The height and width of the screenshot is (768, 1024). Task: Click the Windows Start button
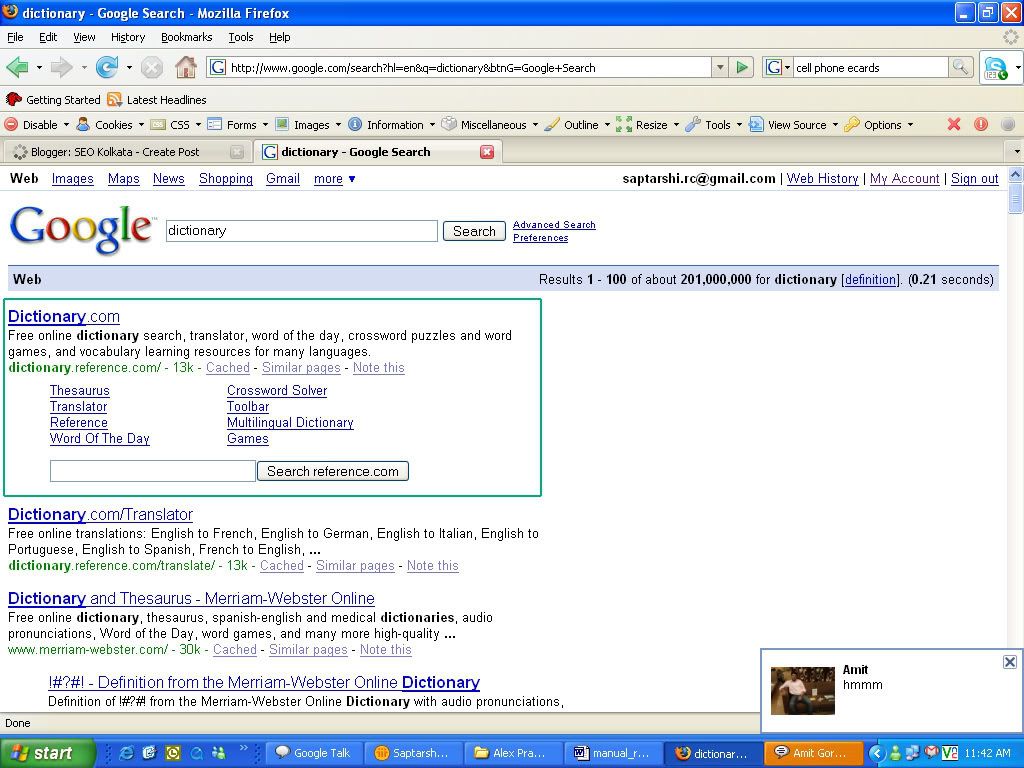coord(47,753)
